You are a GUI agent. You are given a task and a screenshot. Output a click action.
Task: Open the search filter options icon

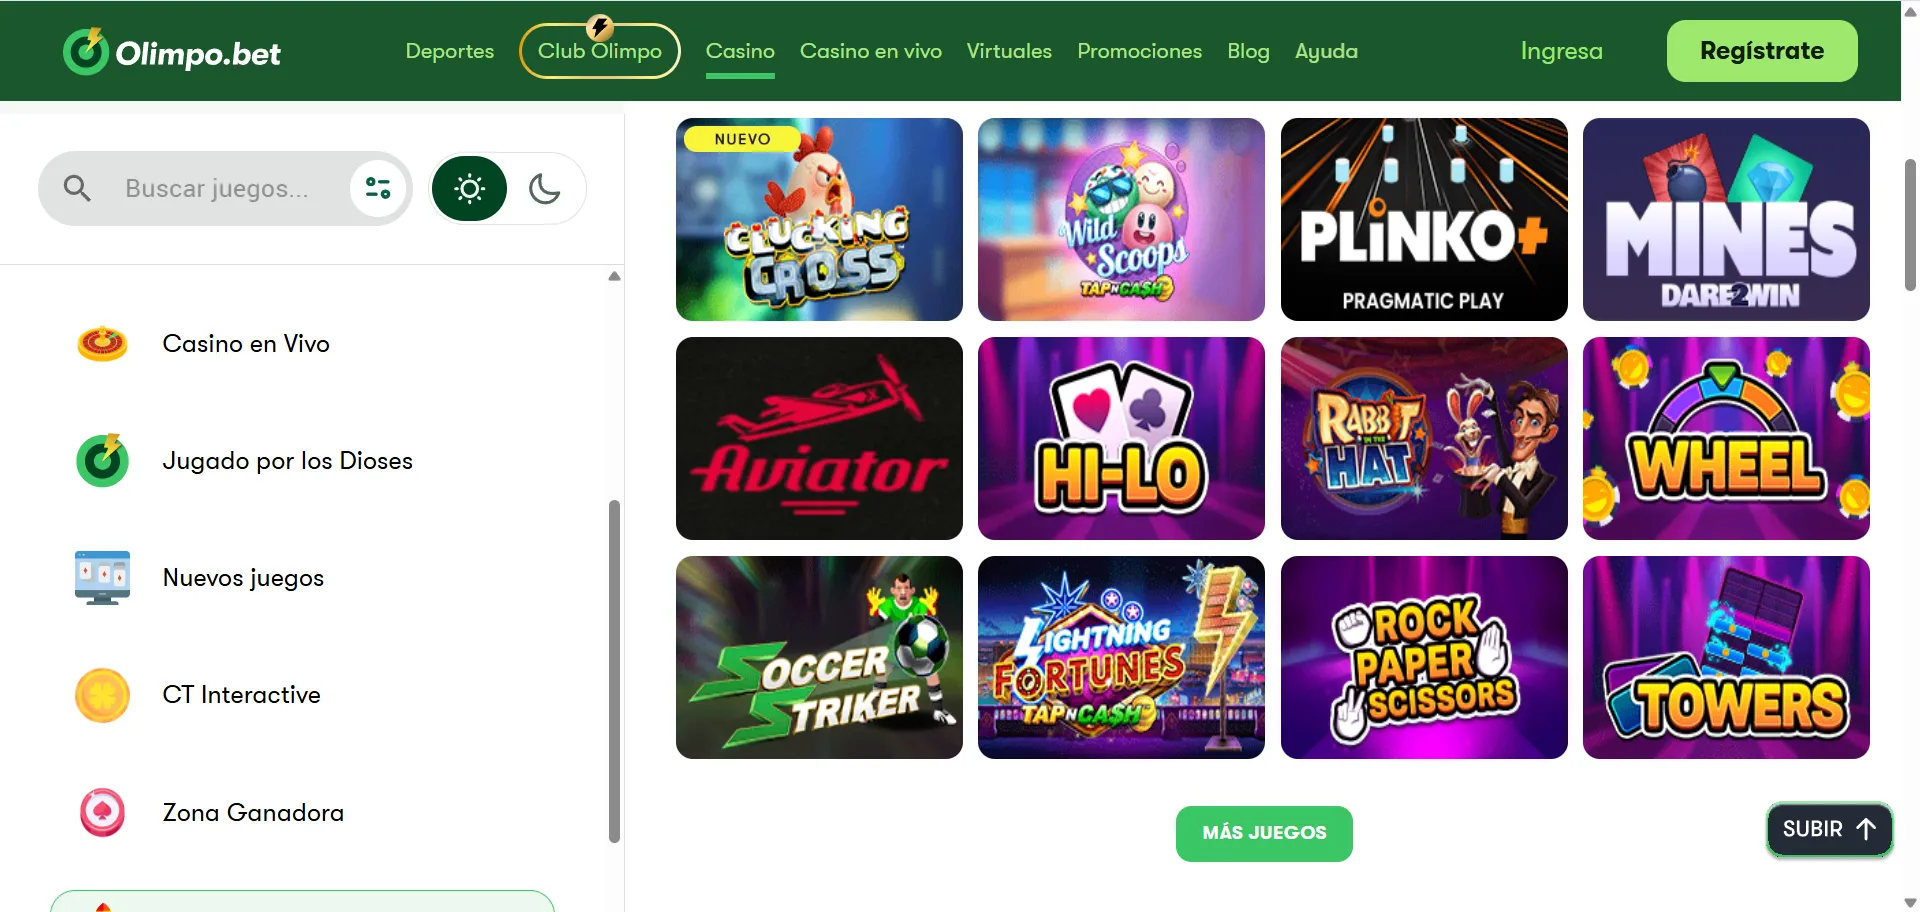pos(378,188)
